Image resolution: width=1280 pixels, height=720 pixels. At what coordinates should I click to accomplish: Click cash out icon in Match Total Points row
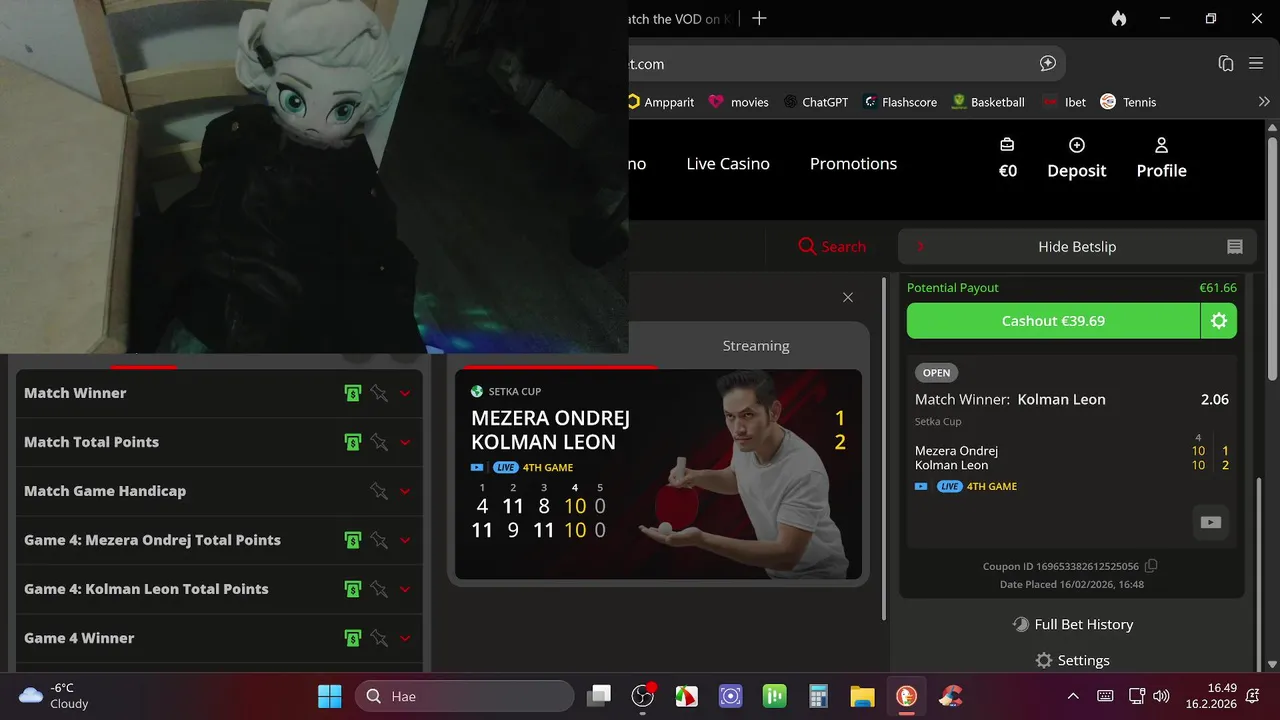[x=352, y=442]
